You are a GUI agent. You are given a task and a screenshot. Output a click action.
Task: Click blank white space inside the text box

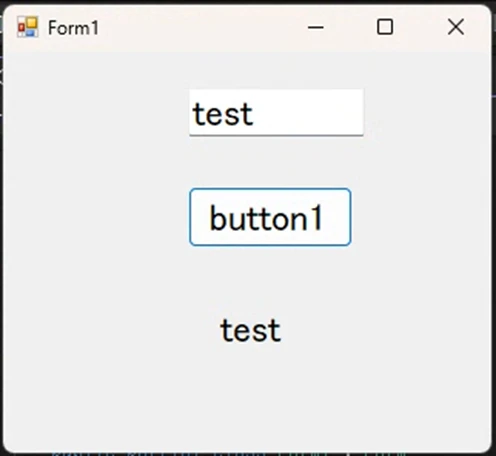310,112
